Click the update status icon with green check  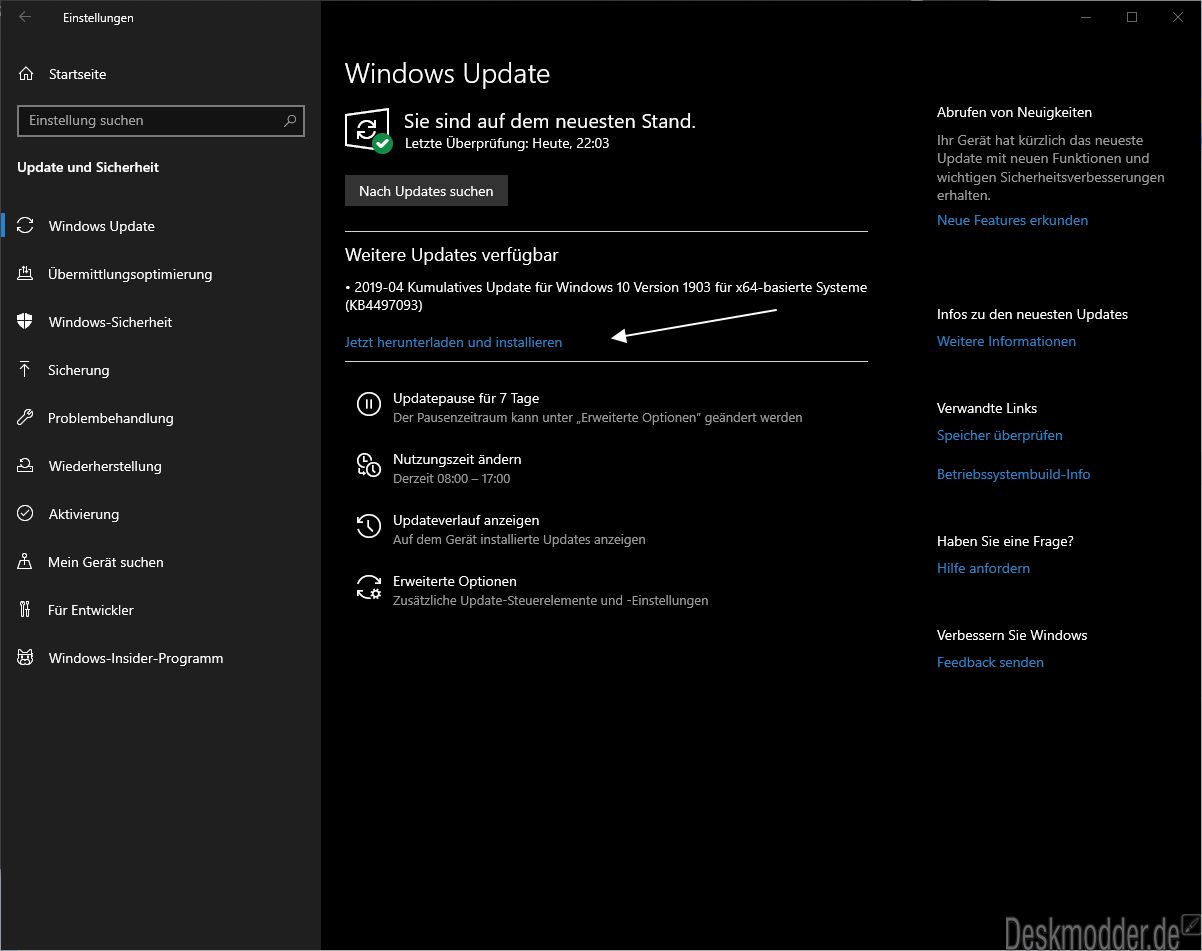[368, 131]
